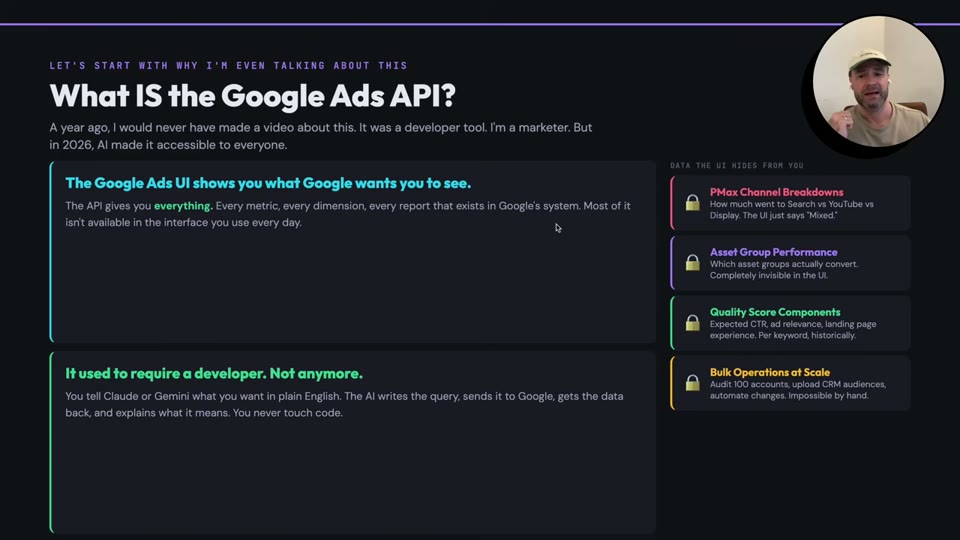Click the lock icon beside Asset Group Performance
The width and height of the screenshot is (960, 540).
point(692,263)
